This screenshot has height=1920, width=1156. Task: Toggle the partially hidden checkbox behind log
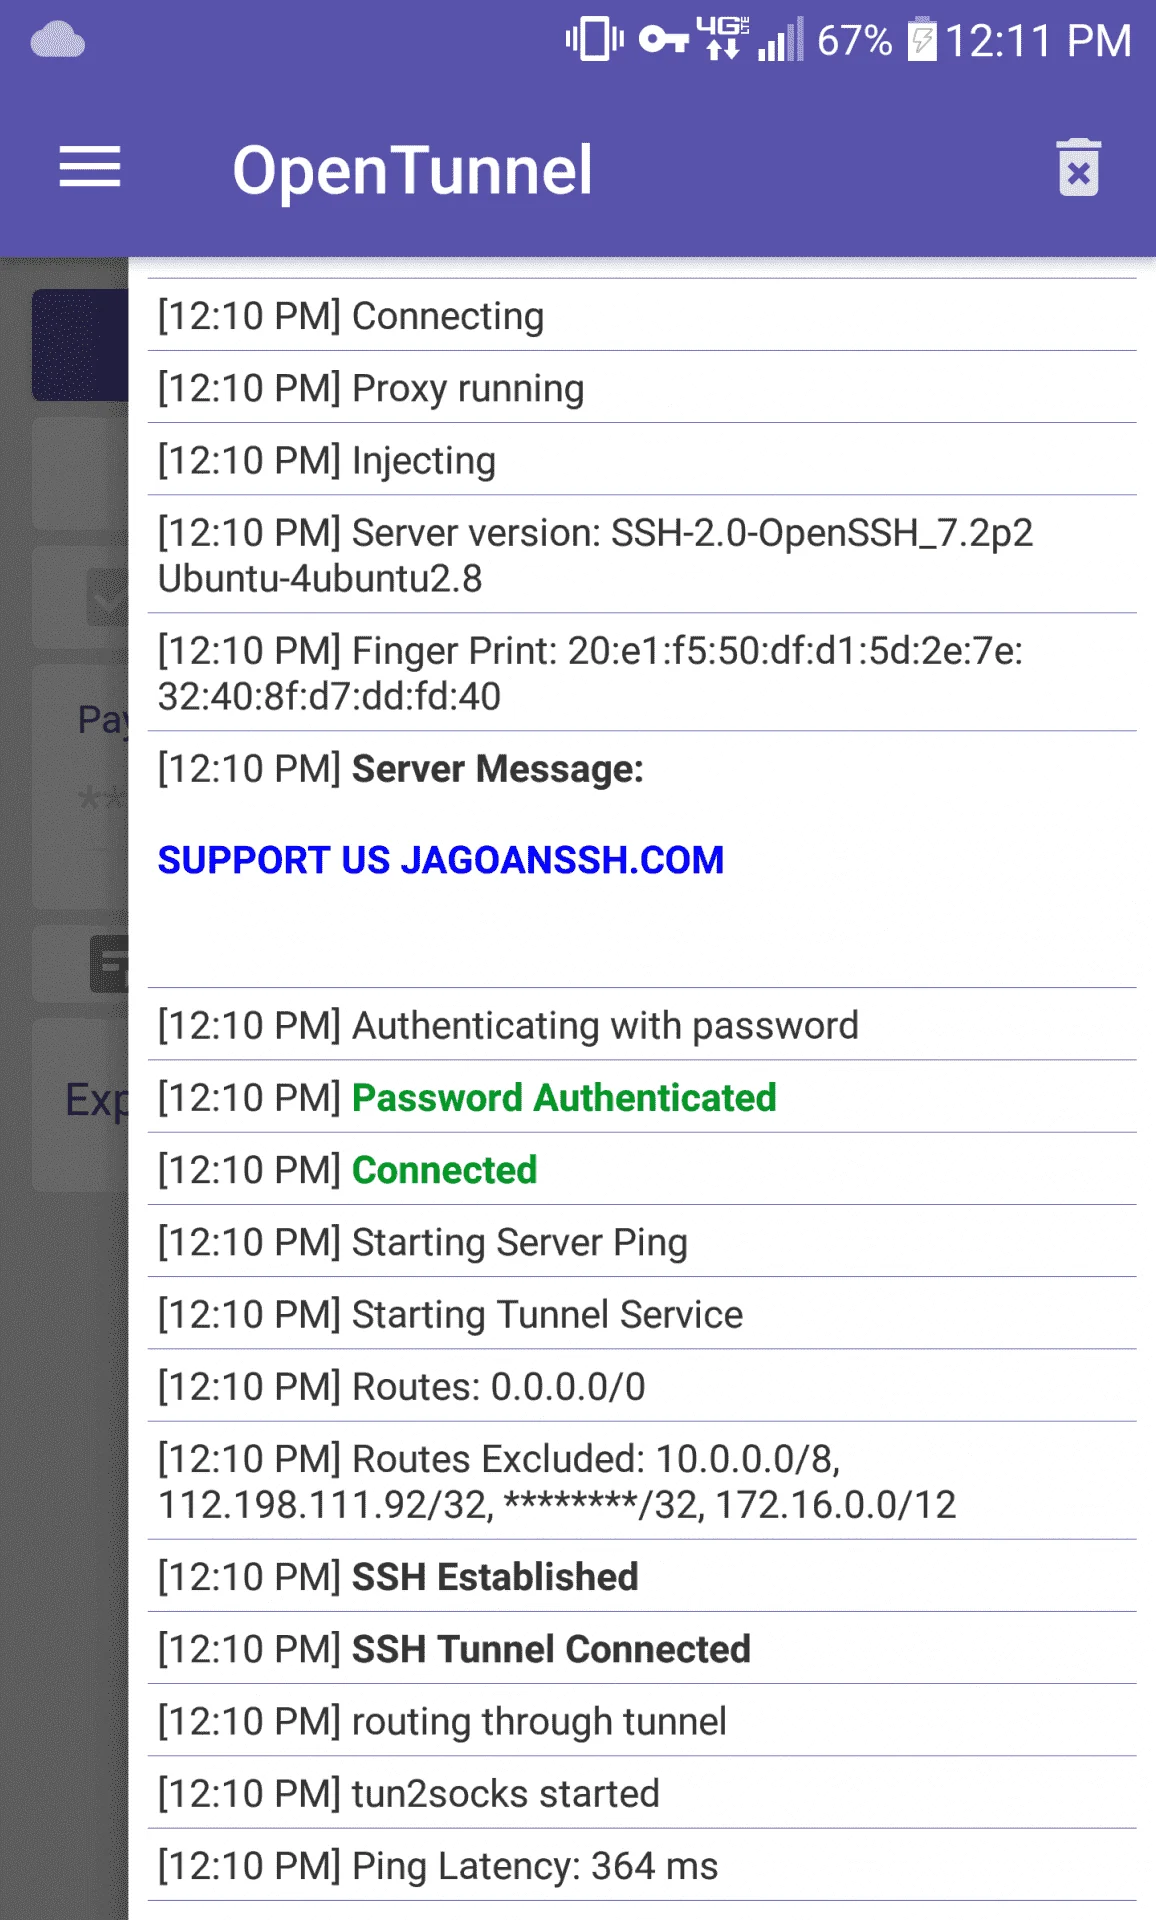click(107, 598)
